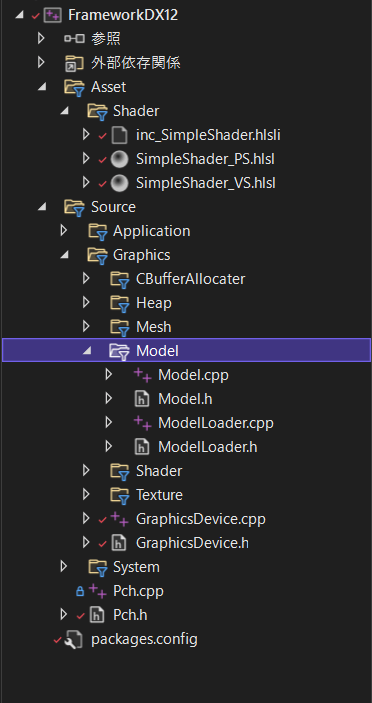The width and height of the screenshot is (372, 703).
Task: Select the ModelLoader.cpp file name
Action: [216, 423]
